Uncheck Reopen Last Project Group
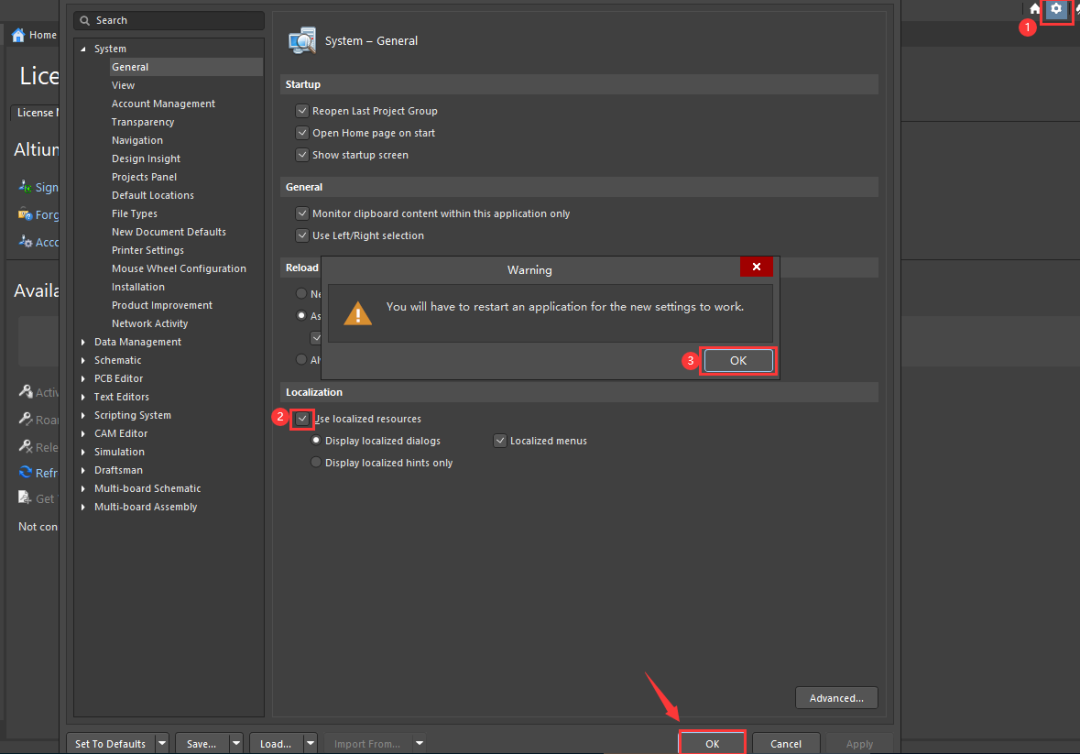Image resolution: width=1080 pixels, height=754 pixels. point(302,111)
